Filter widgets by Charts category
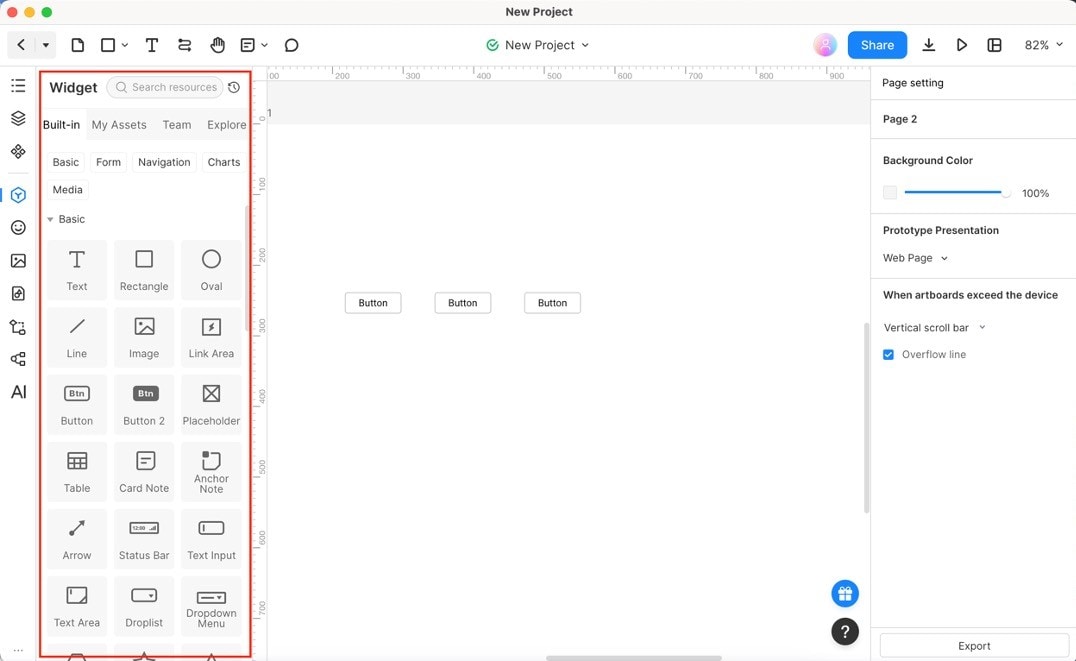The height and width of the screenshot is (661, 1076). pos(224,162)
